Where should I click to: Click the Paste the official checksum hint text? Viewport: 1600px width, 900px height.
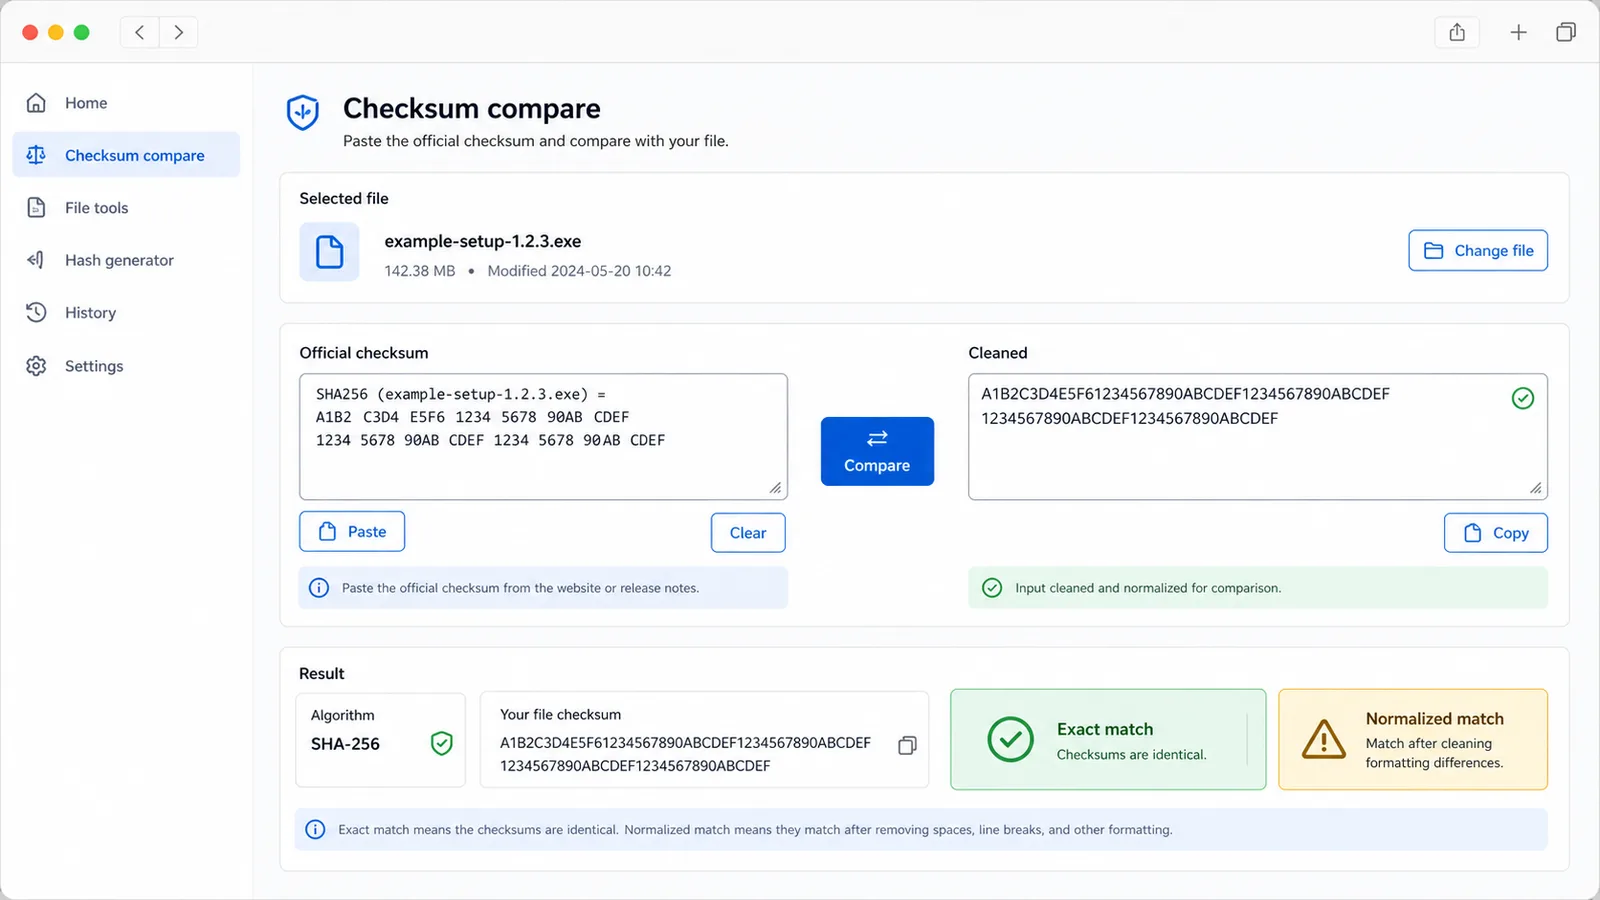520,588
